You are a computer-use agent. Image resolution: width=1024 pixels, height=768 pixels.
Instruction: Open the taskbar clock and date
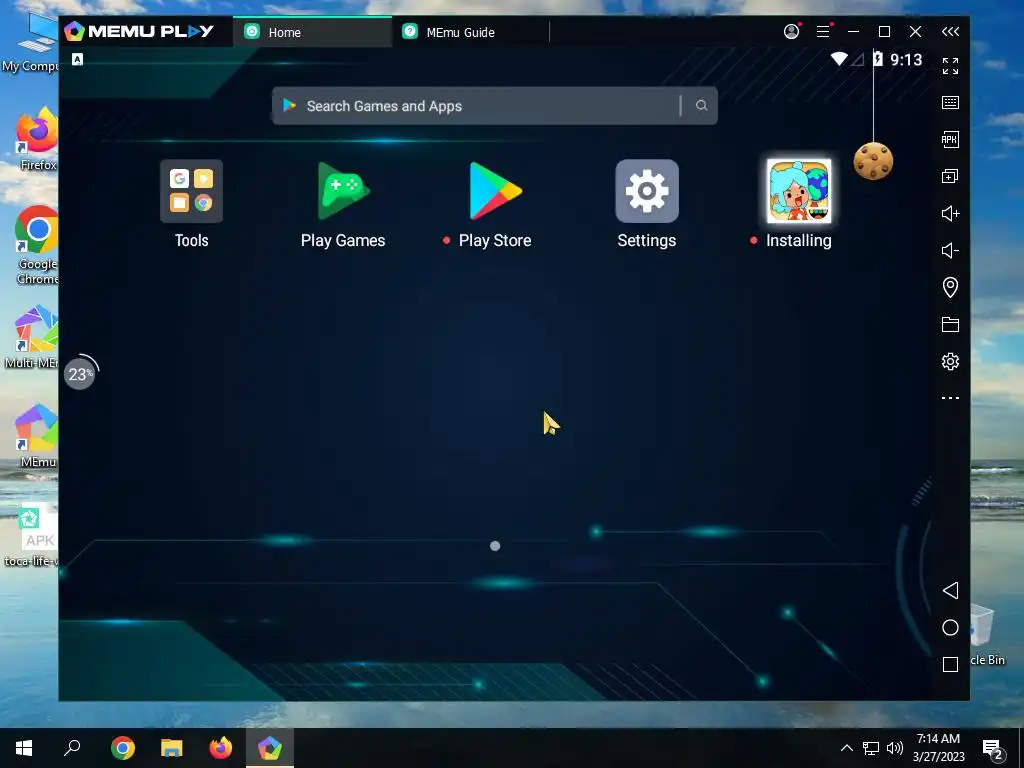tap(938, 748)
